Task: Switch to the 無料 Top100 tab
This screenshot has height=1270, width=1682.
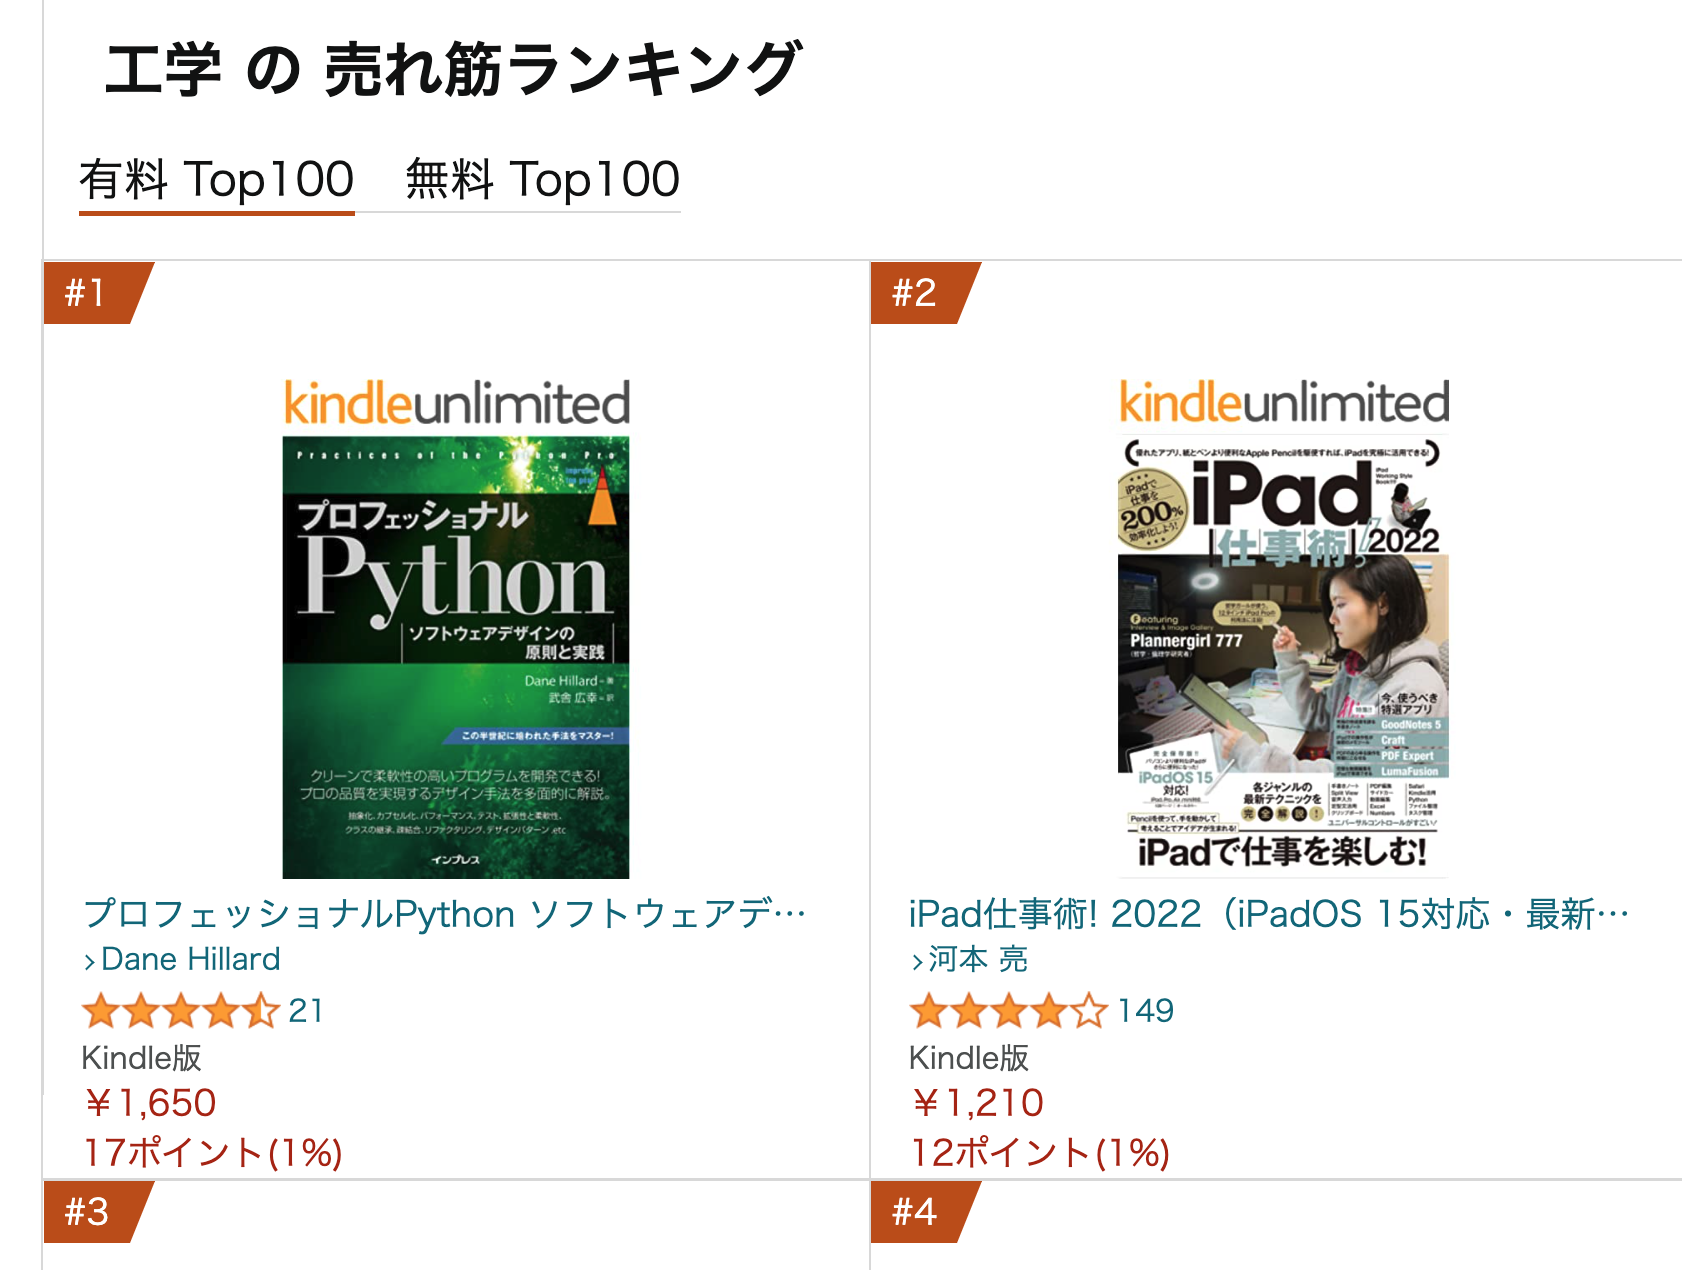Action: click(x=542, y=181)
